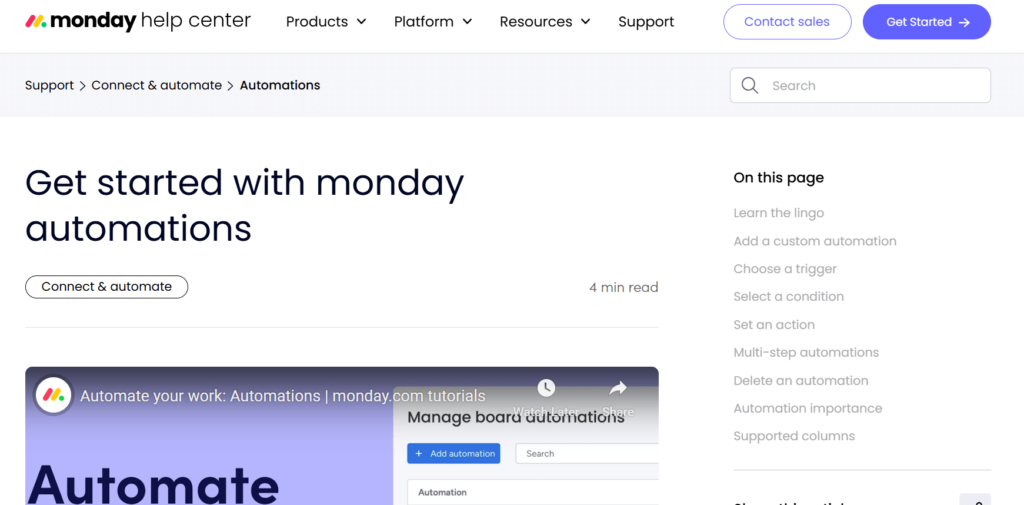Click the 'Get started with monday automations' title
The height and width of the screenshot is (505, 1024).
click(x=244, y=205)
